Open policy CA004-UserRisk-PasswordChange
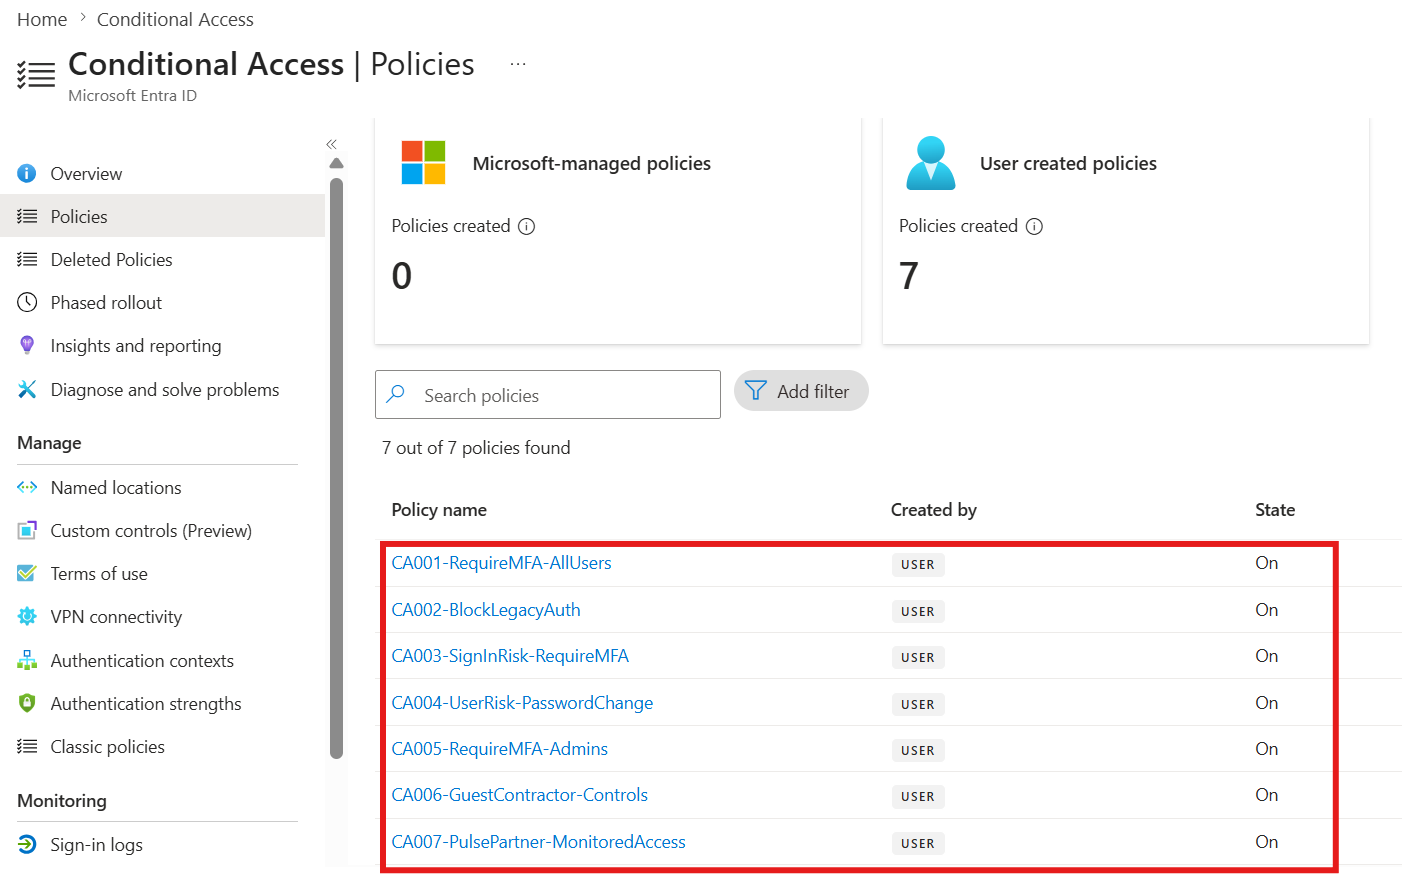1402x874 pixels. pyautogui.click(x=522, y=703)
